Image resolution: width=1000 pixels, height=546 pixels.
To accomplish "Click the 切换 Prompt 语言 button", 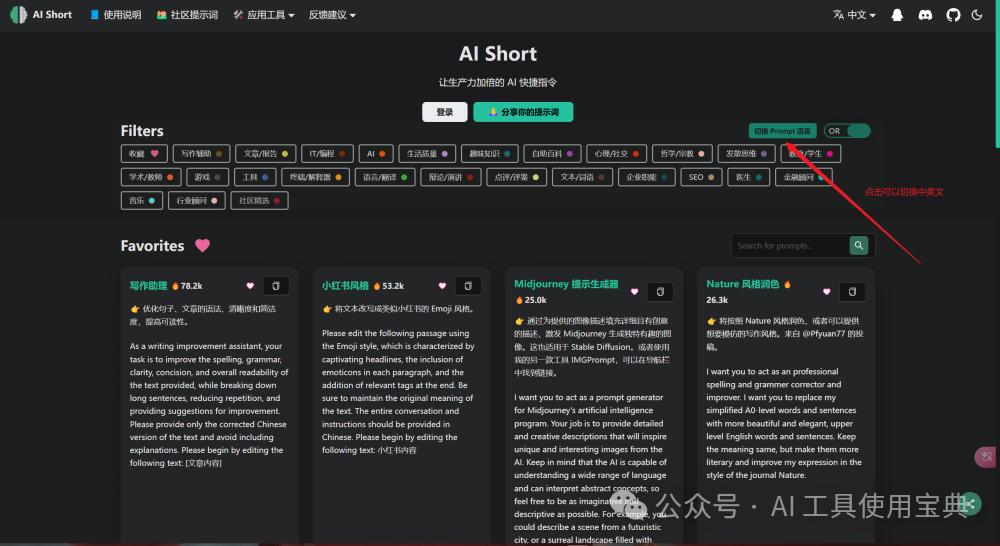I will 783,131.
